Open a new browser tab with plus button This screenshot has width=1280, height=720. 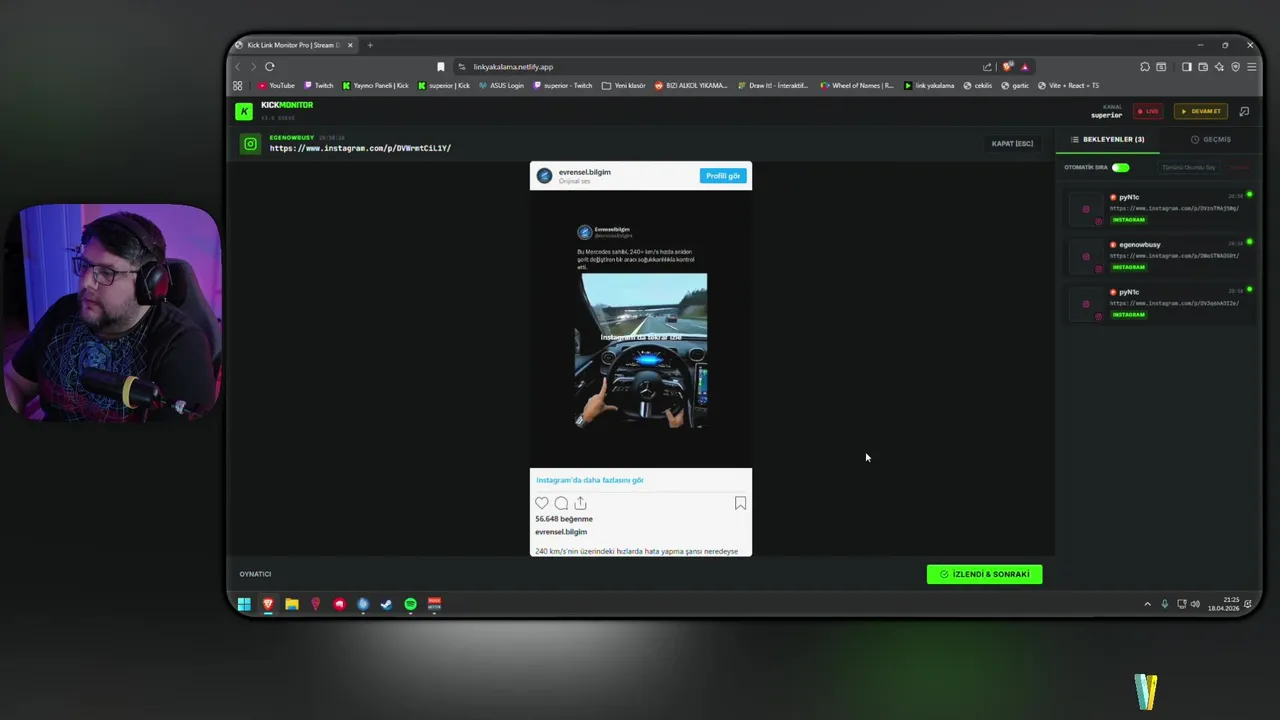click(370, 45)
